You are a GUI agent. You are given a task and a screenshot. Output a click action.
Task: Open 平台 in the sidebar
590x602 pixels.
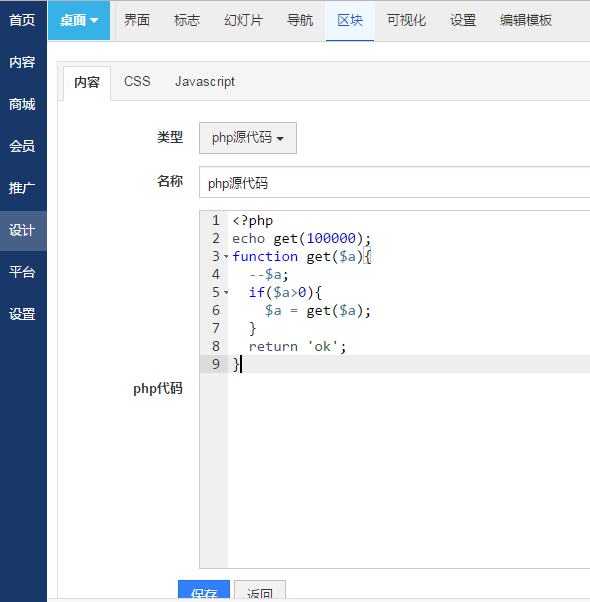[x=23, y=272]
